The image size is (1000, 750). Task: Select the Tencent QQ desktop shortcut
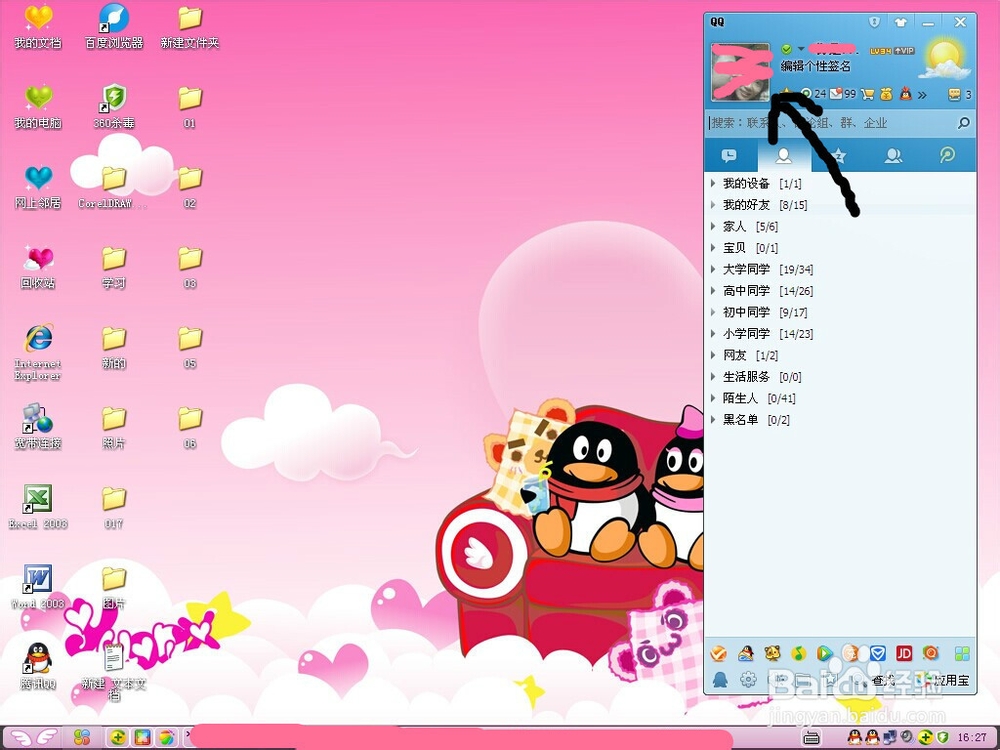tap(38, 666)
